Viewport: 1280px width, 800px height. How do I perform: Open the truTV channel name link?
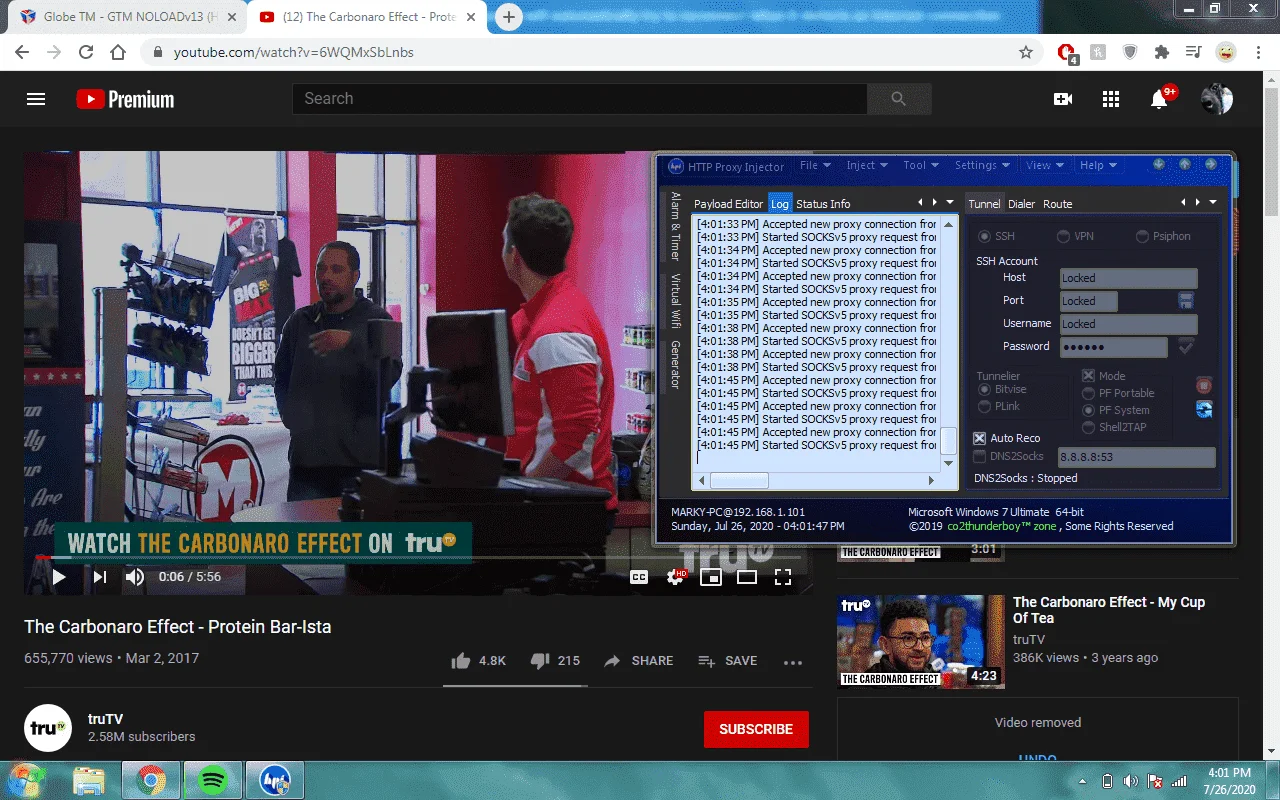coord(105,719)
